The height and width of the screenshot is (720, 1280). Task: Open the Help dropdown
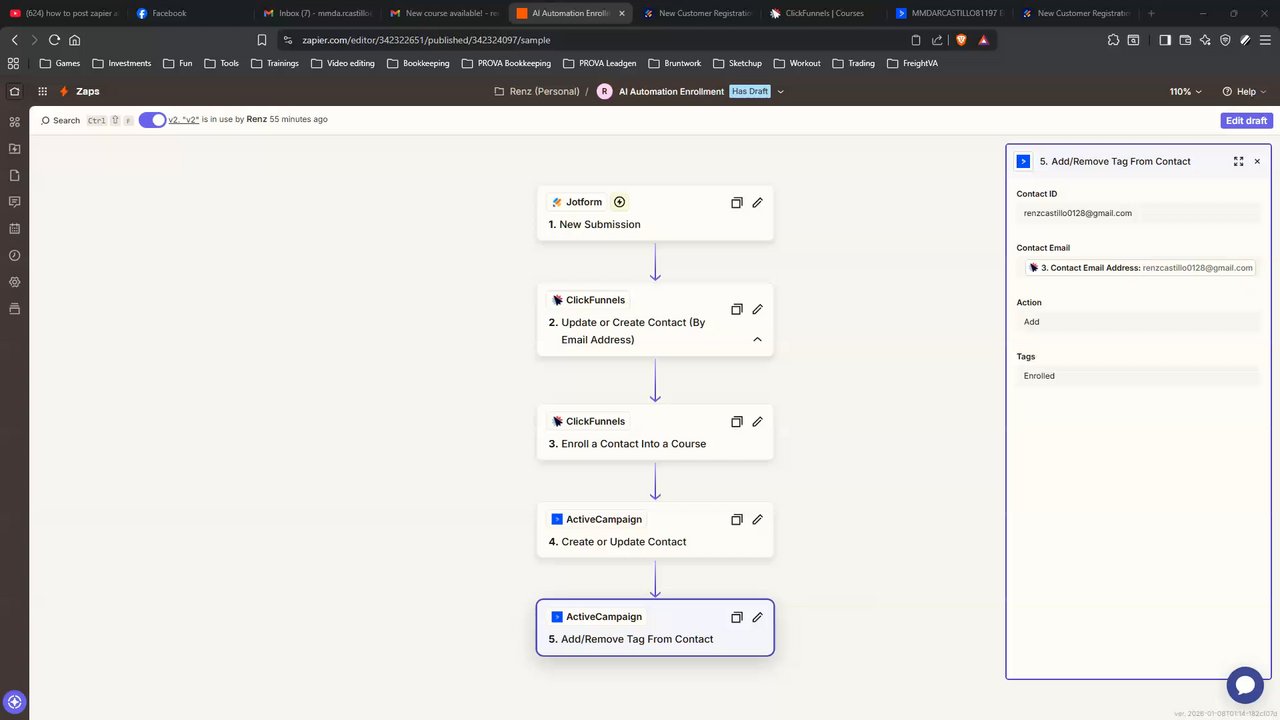pos(1245,91)
